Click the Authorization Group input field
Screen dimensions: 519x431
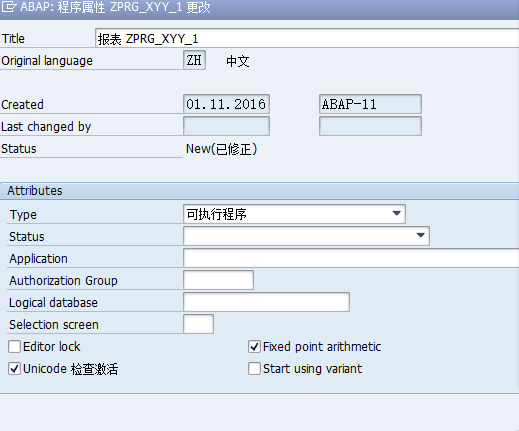218,280
